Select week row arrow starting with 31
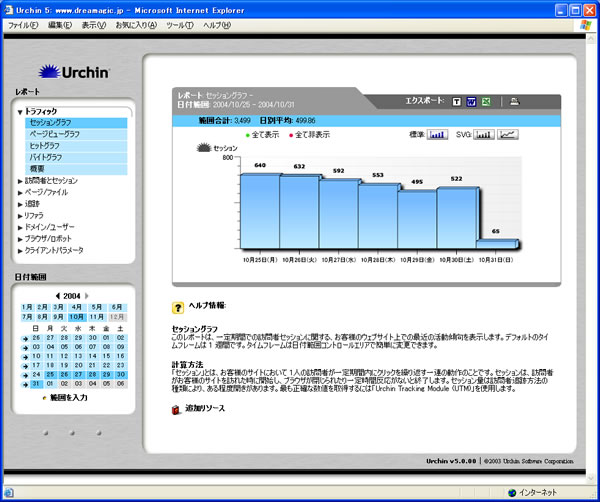Screen dimensions: 600x502 coord(25,385)
